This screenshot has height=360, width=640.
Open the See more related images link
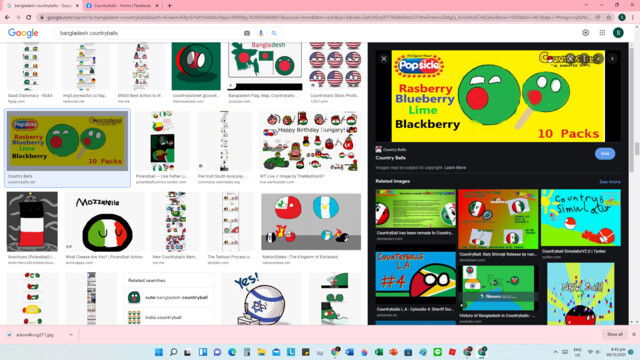point(610,182)
